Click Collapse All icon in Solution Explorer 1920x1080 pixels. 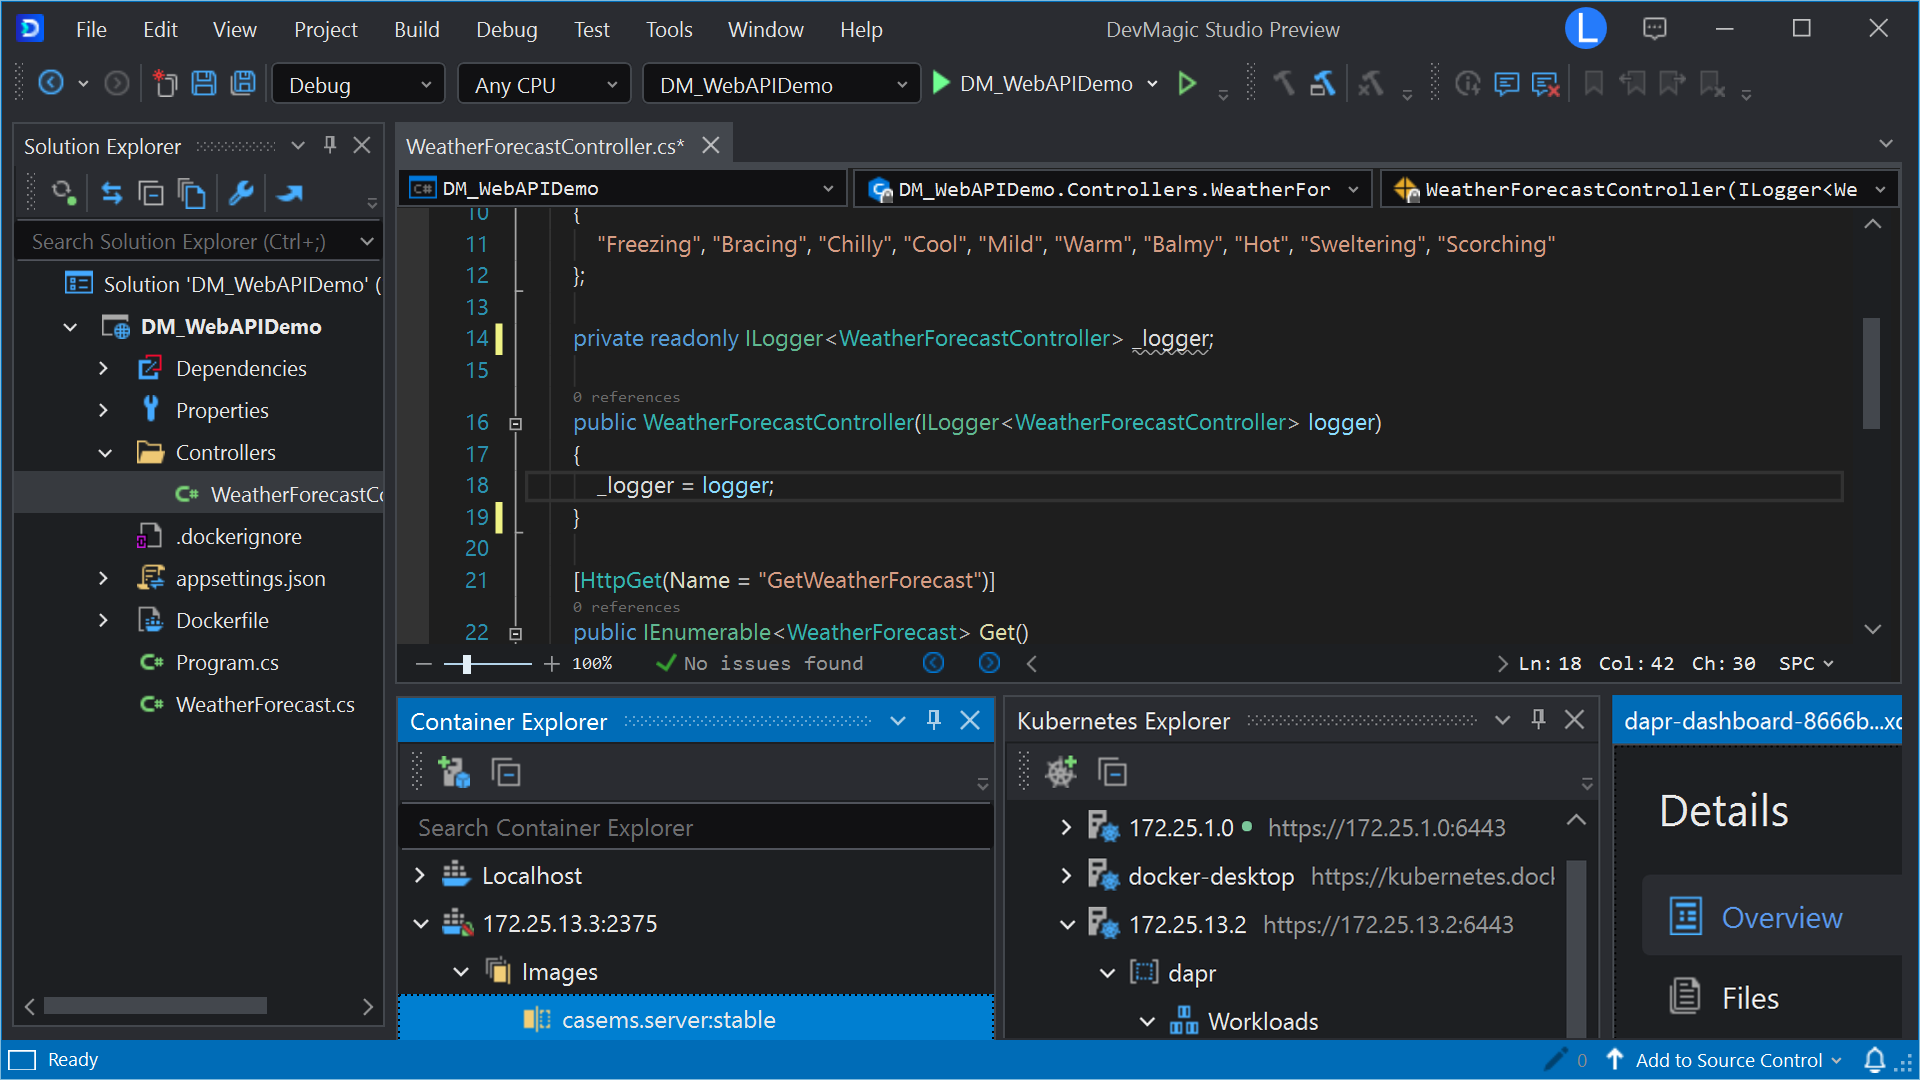(151, 193)
